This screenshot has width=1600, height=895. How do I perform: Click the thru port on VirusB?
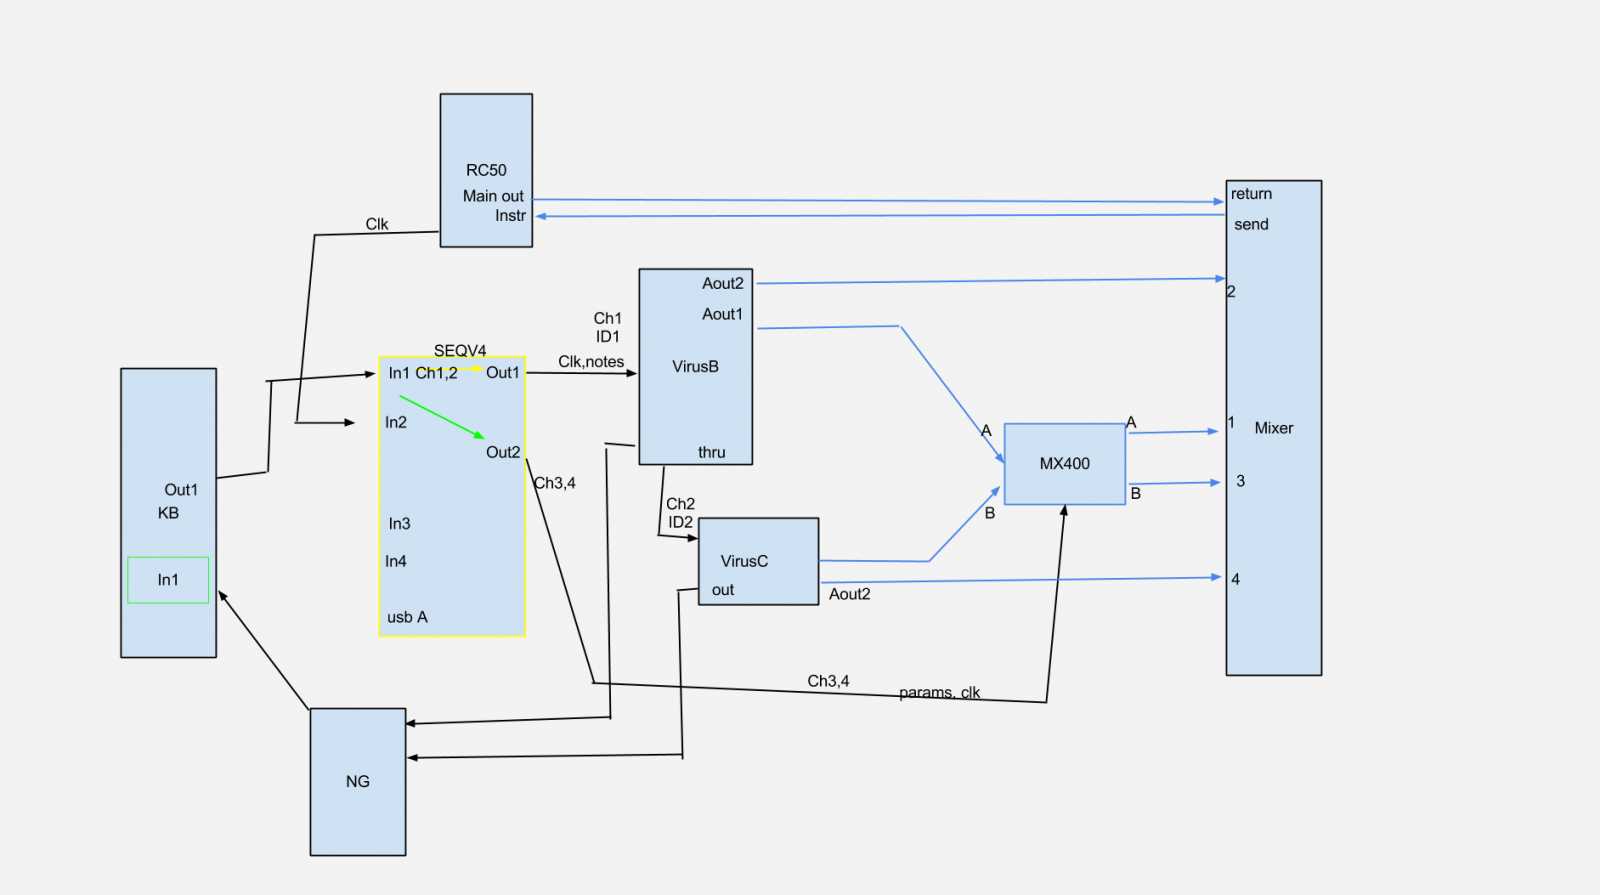click(x=711, y=453)
